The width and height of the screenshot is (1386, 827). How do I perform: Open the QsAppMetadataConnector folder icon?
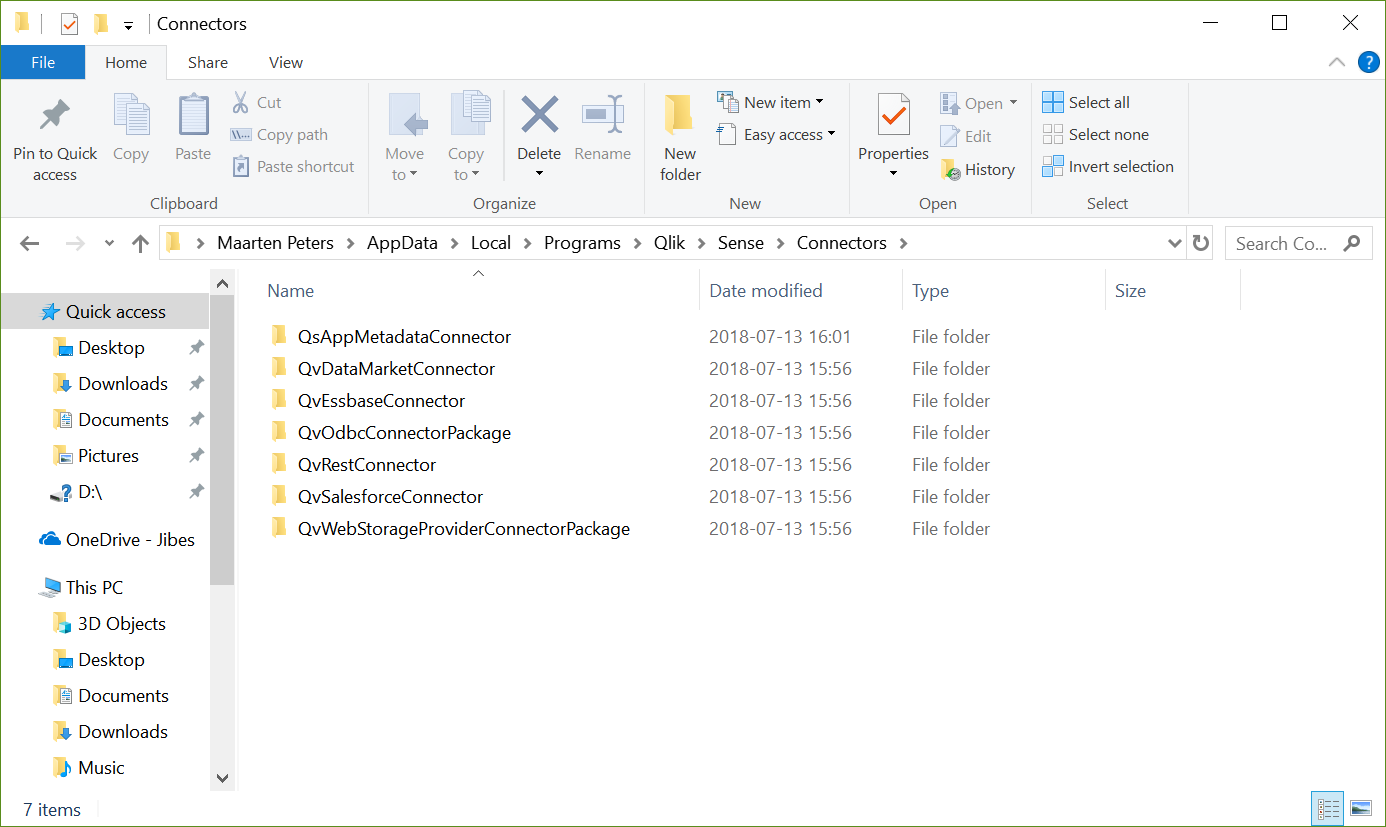click(x=279, y=336)
